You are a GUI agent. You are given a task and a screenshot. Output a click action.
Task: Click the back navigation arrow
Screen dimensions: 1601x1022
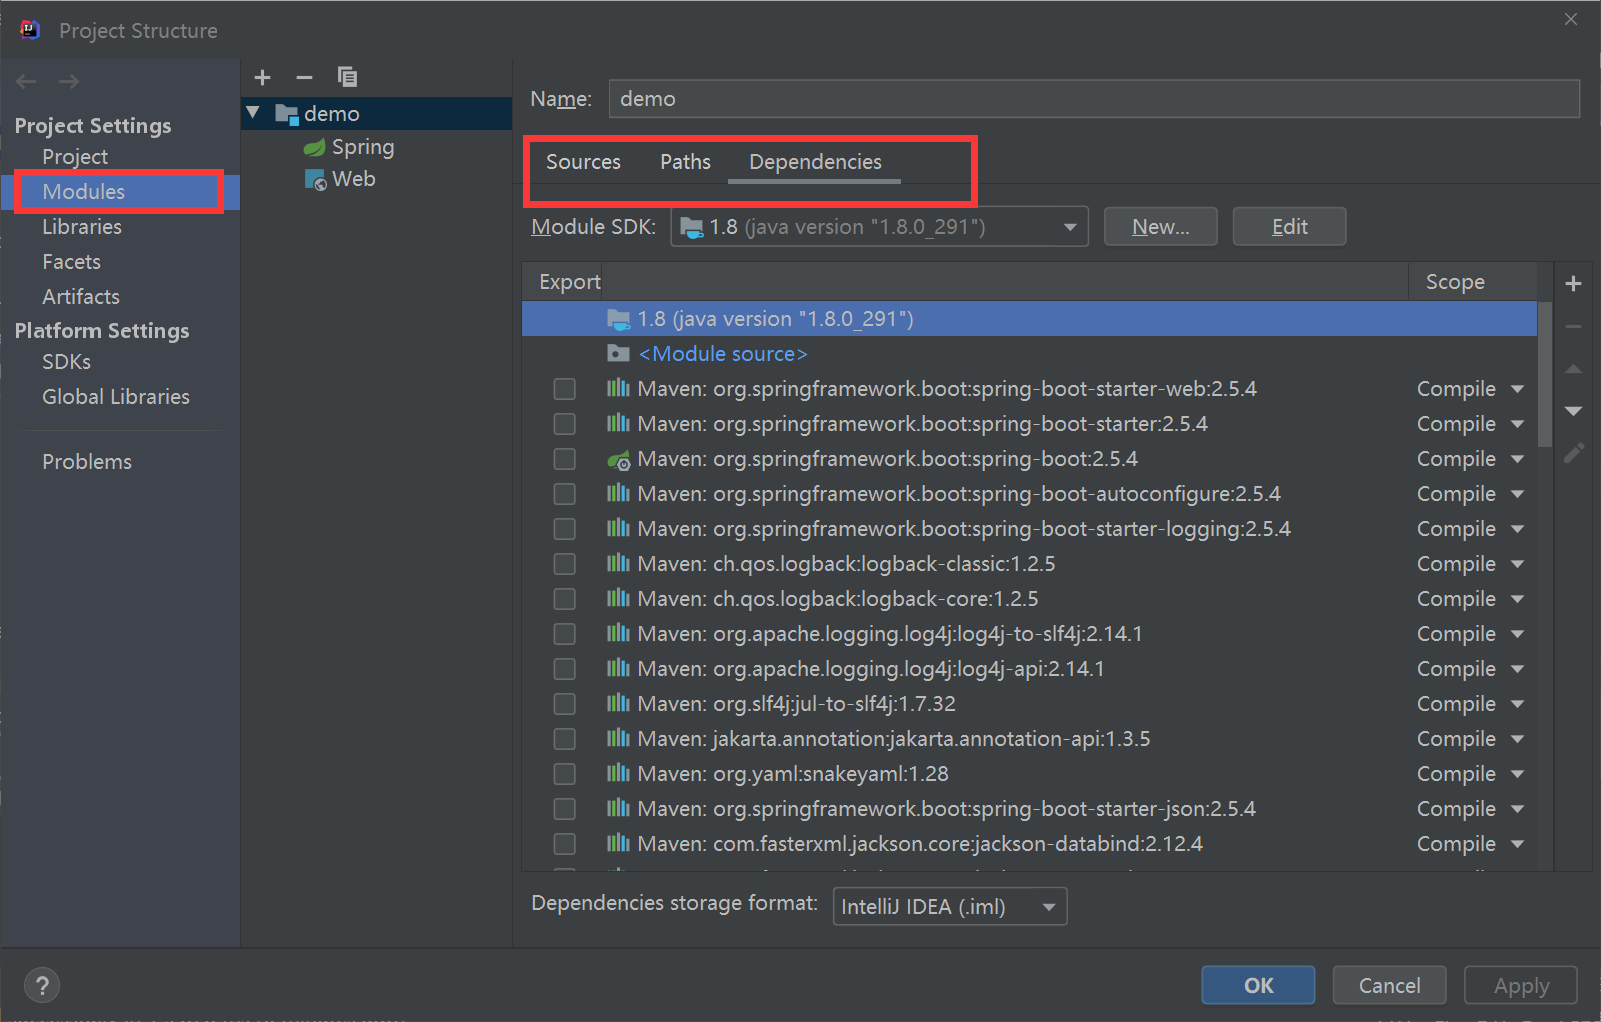[x=26, y=81]
